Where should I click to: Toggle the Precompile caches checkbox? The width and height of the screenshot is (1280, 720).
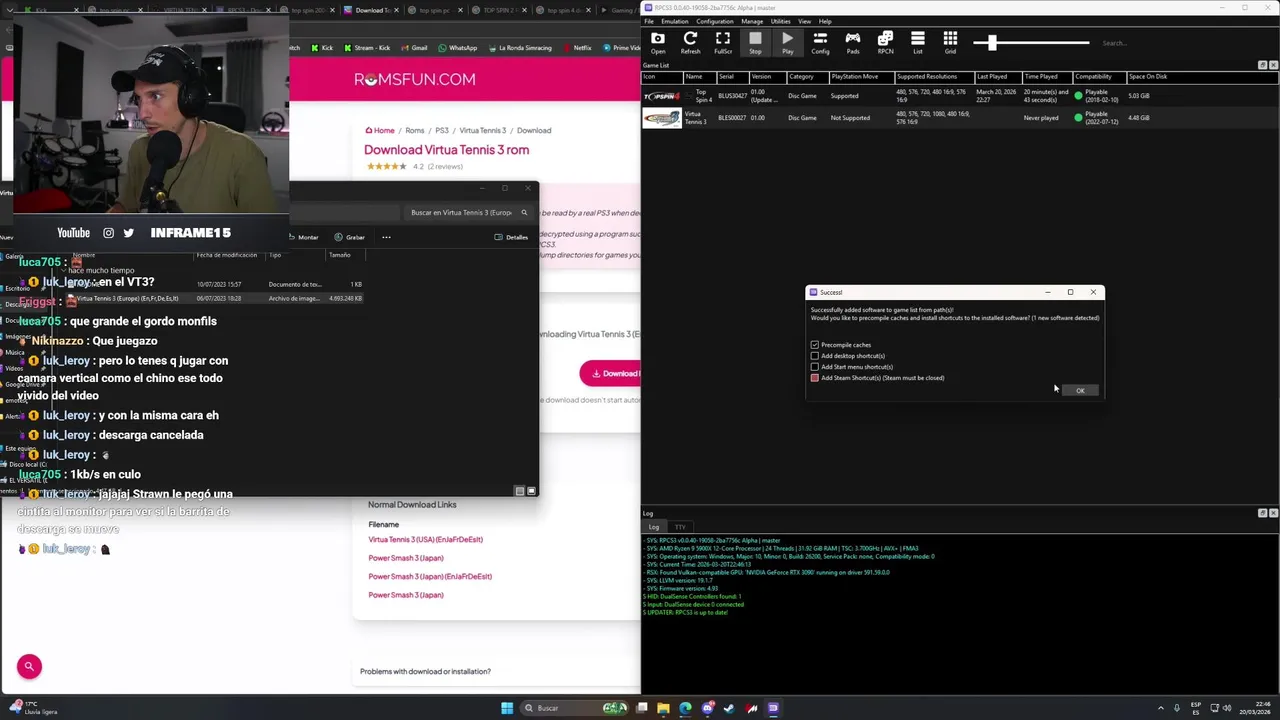tap(815, 345)
